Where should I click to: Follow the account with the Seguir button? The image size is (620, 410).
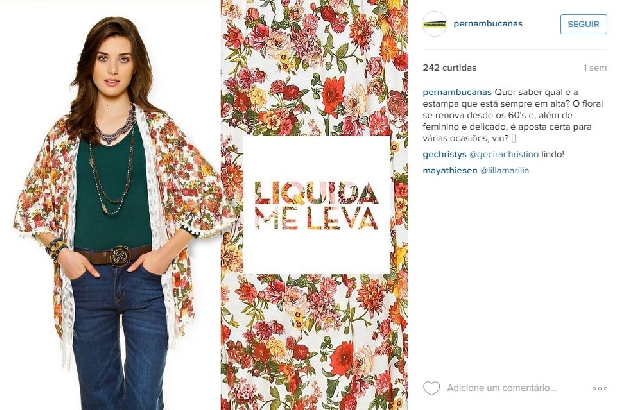583,24
